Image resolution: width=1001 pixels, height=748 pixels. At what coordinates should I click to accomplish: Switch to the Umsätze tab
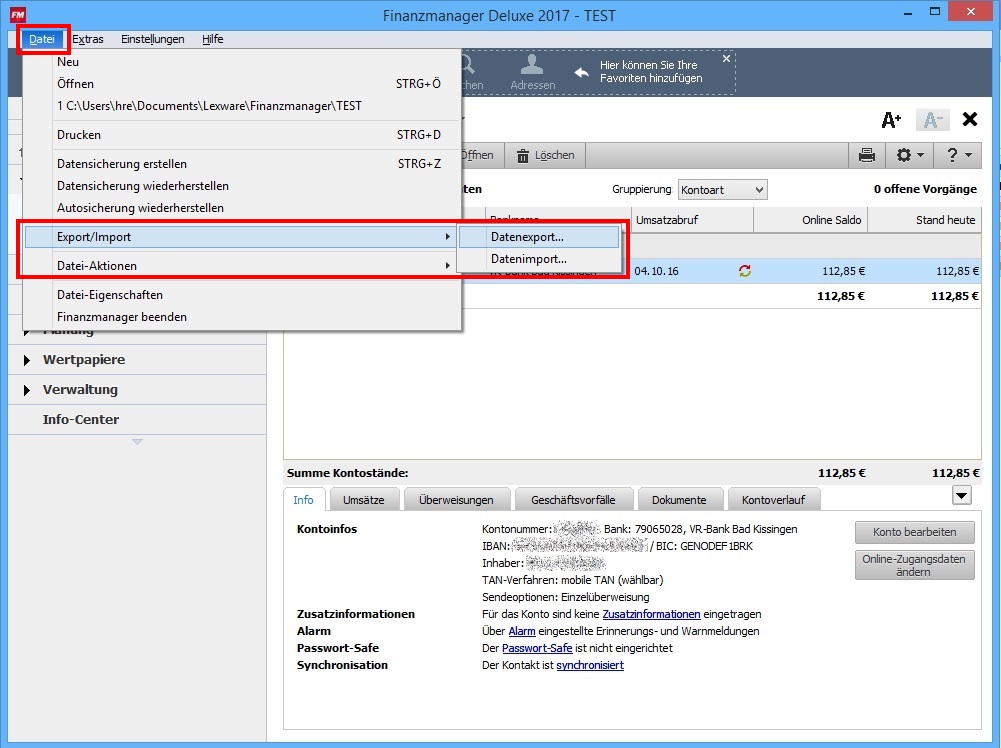pos(364,500)
